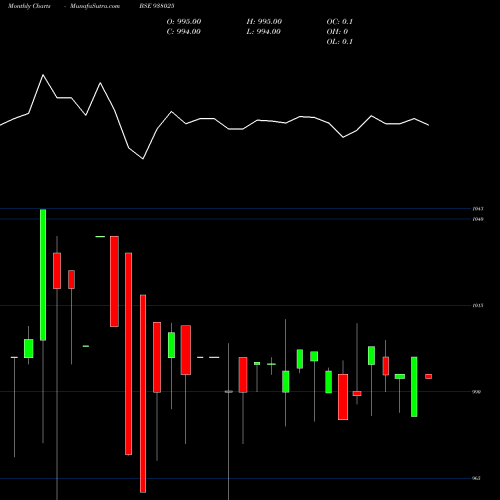
Task: Click the last small red candlestick on the right
Action: coord(428,376)
